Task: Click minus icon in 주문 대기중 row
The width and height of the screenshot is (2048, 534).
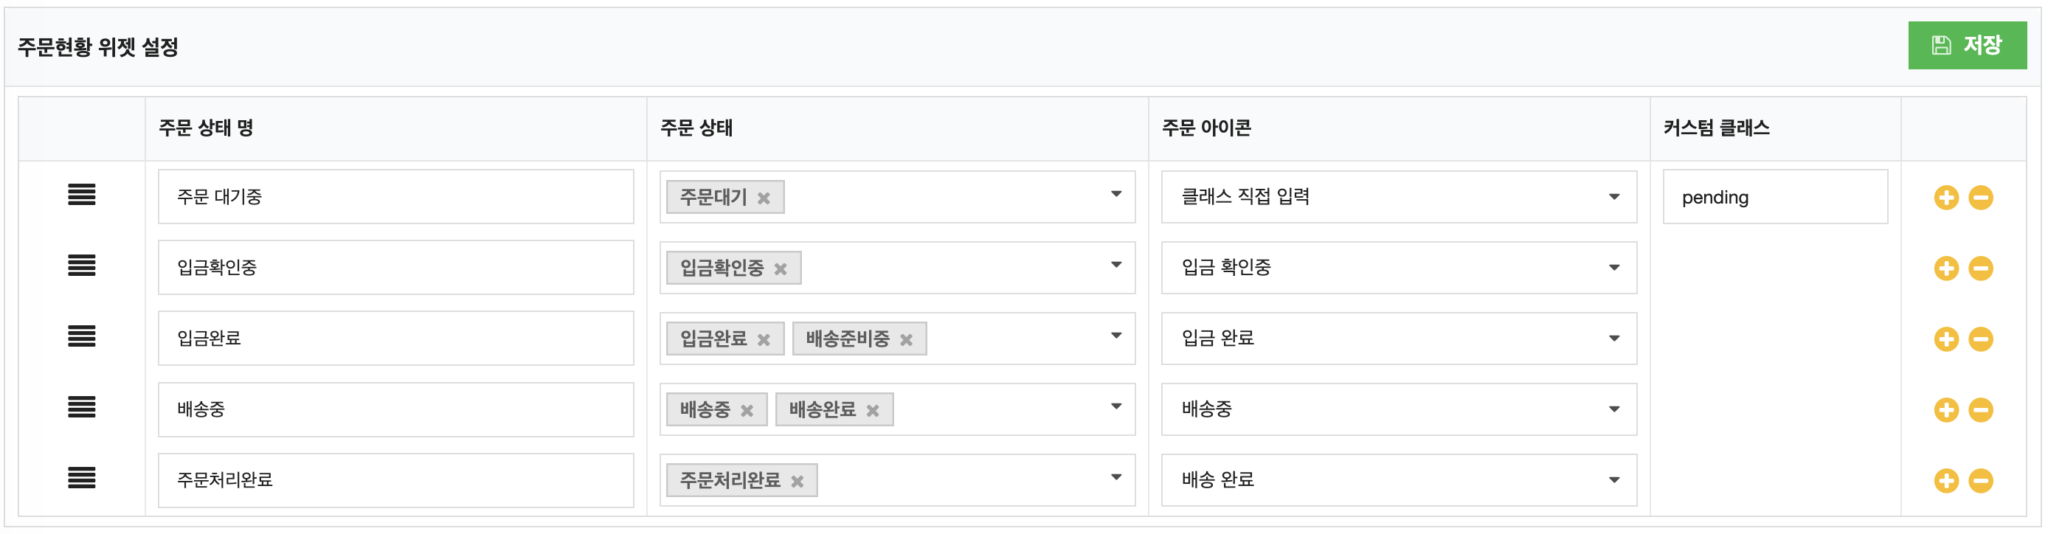Action: click(x=1981, y=198)
